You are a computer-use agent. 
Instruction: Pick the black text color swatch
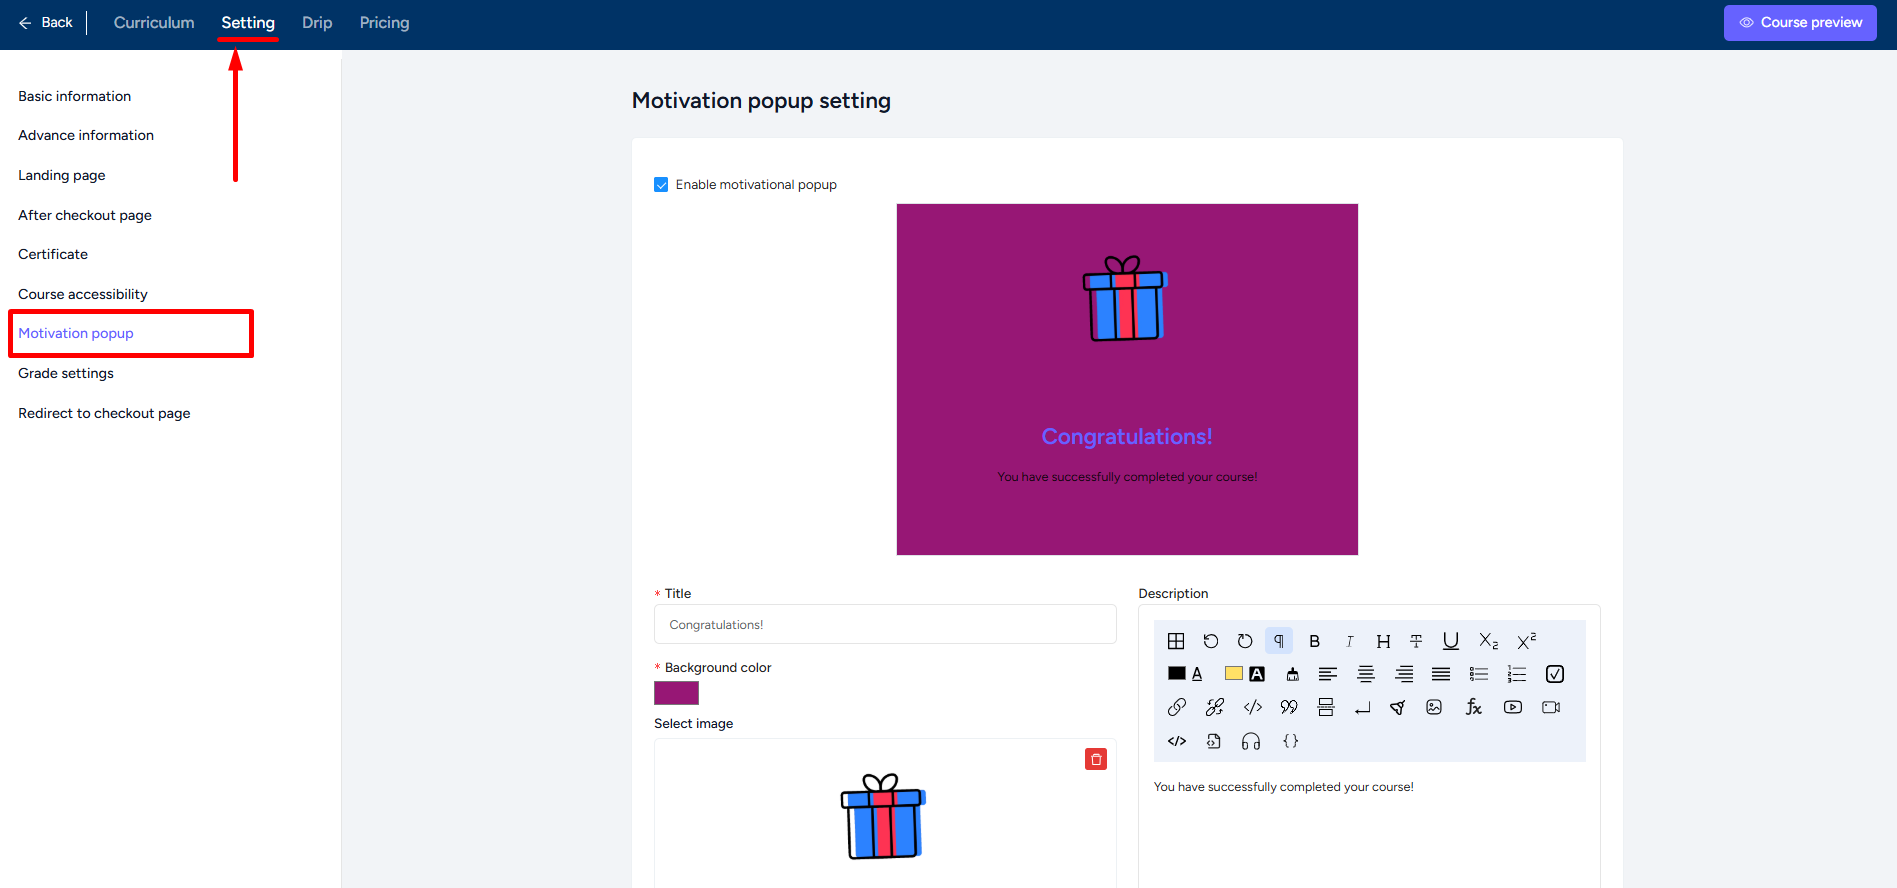point(1177,673)
